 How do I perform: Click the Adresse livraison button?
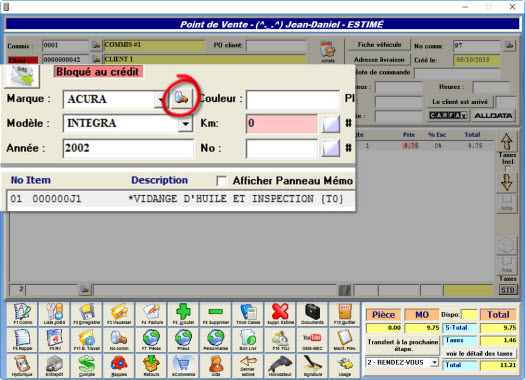pos(379,60)
